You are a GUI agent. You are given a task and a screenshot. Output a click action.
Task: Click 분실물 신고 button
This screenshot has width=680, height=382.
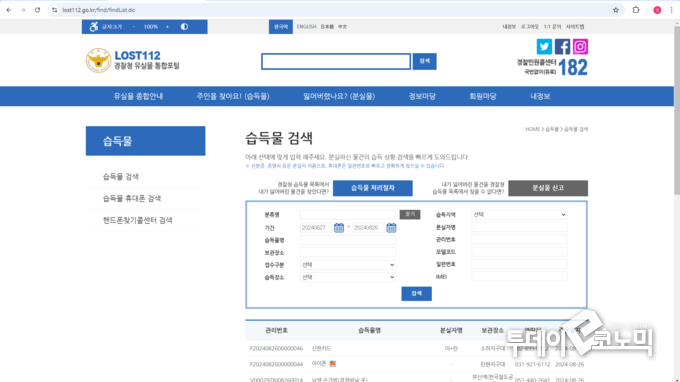tap(548, 188)
